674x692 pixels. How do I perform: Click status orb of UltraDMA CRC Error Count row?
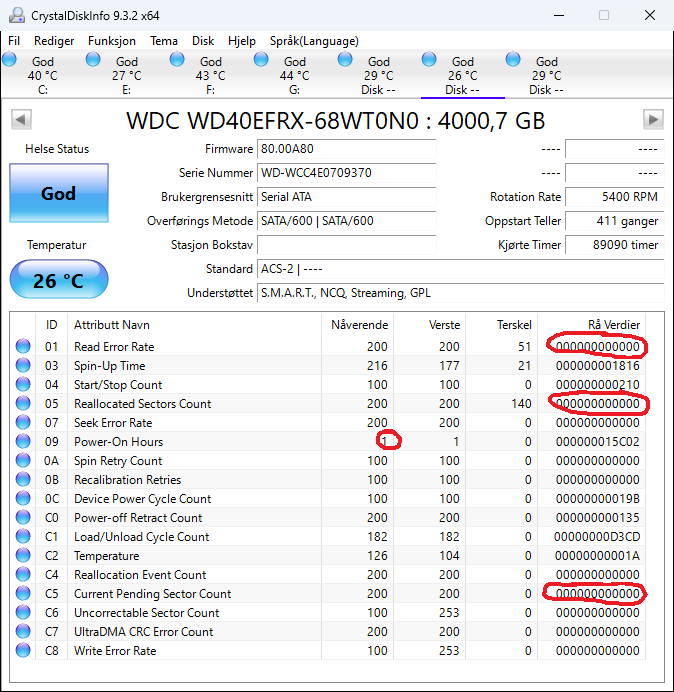23,631
